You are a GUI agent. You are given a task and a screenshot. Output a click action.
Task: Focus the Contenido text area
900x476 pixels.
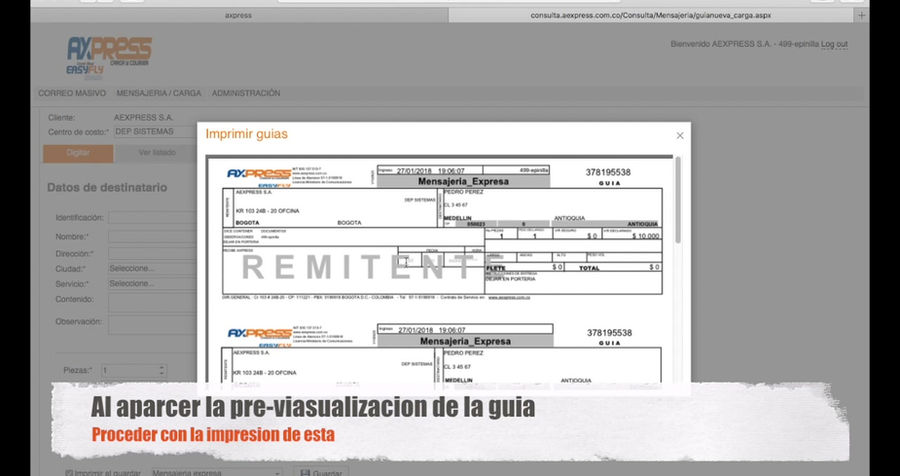coord(153,303)
